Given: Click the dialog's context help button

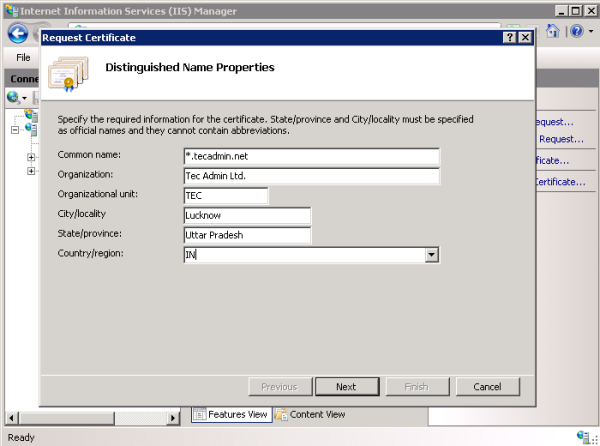Looking at the screenshot, I should click(x=509, y=37).
